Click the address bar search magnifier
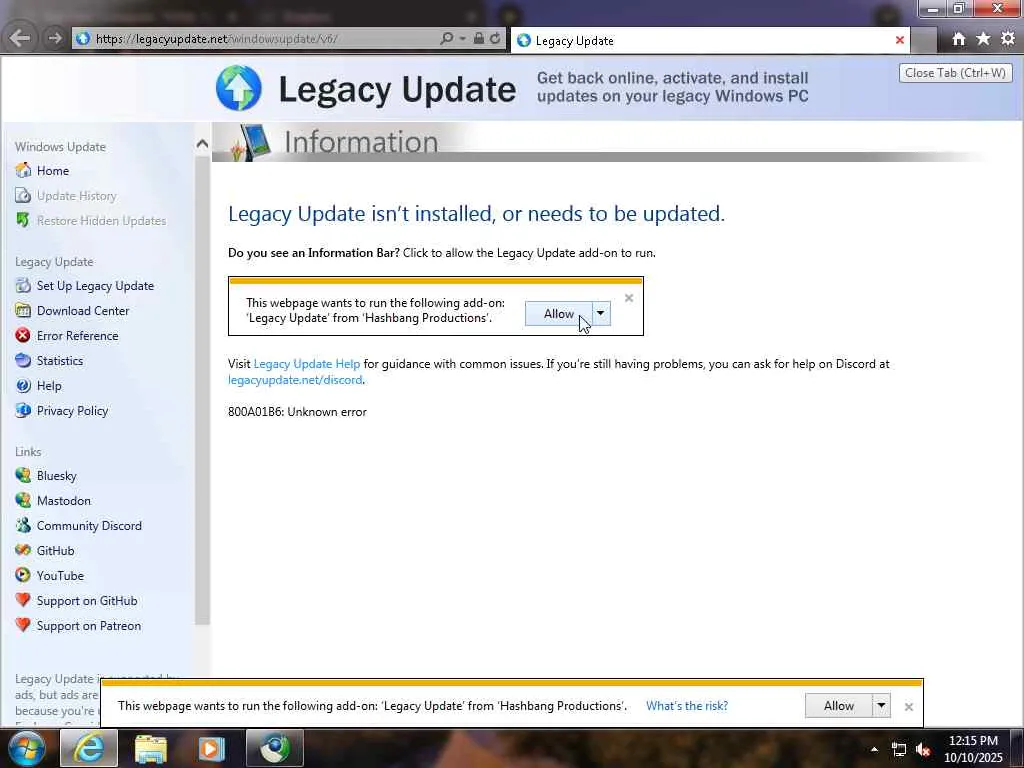 coord(447,39)
